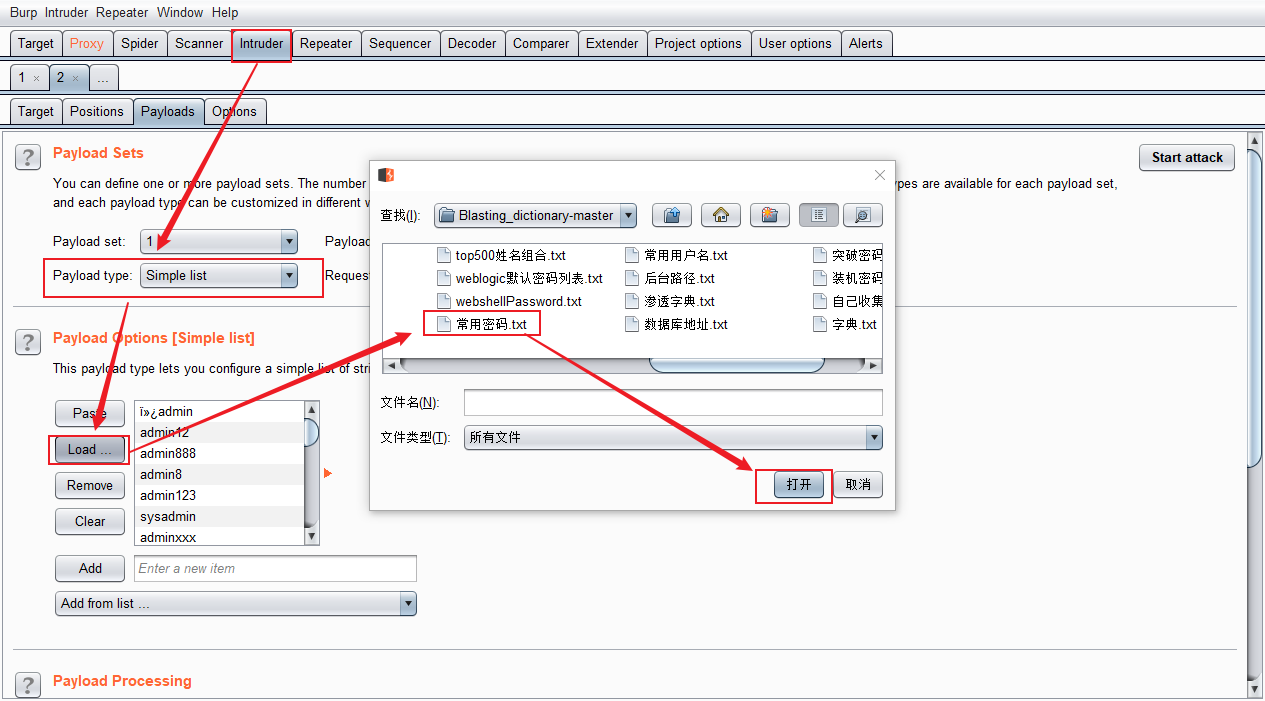Image resolution: width=1265 pixels, height=701 pixels.
Task: Expand the Add from list dropdown
Action: pos(407,603)
